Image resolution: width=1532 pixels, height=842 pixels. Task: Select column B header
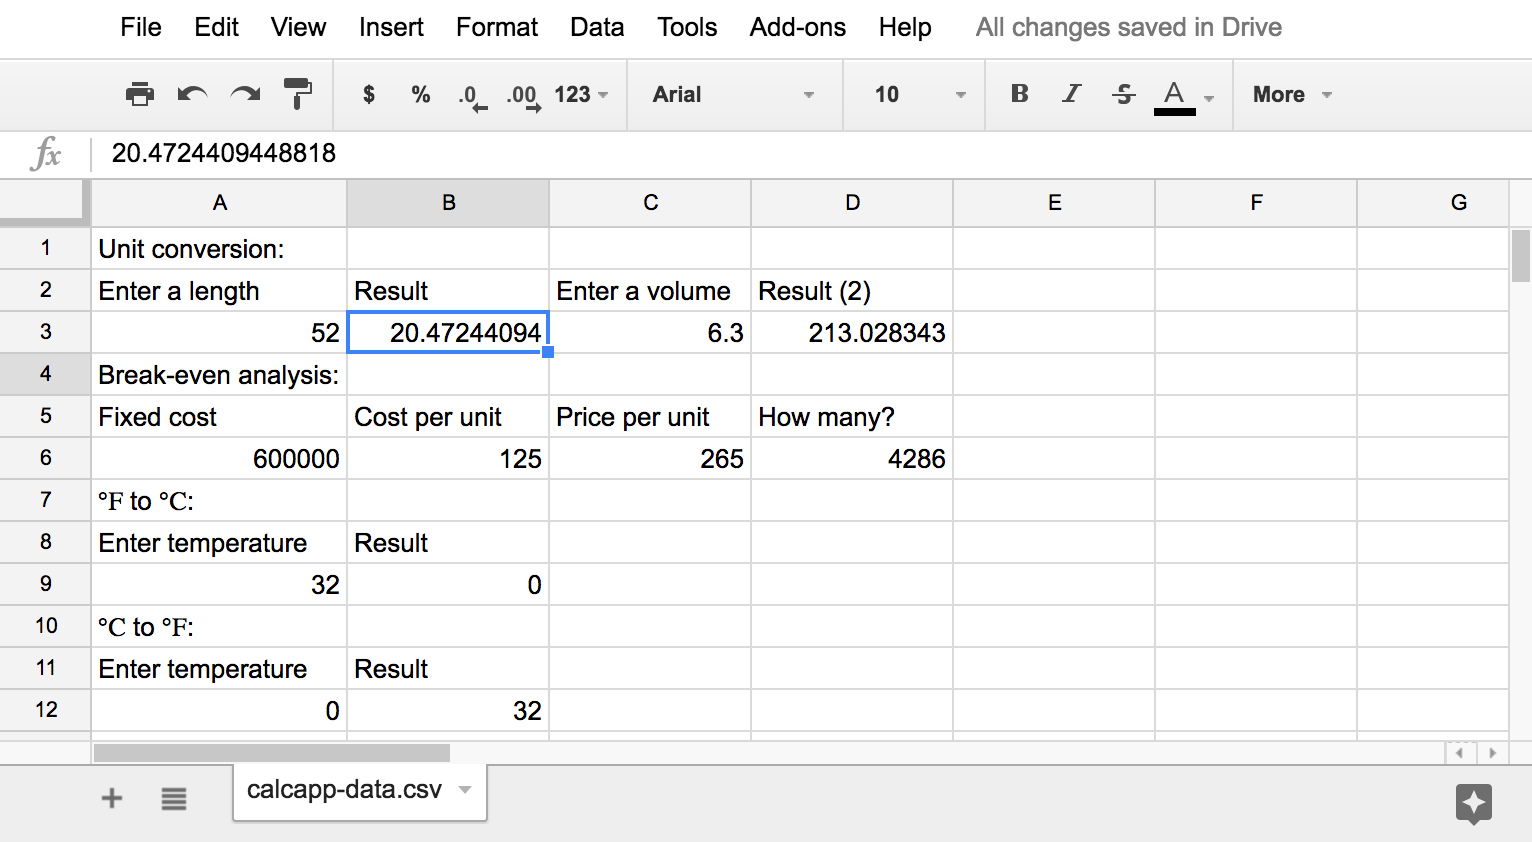pos(448,203)
